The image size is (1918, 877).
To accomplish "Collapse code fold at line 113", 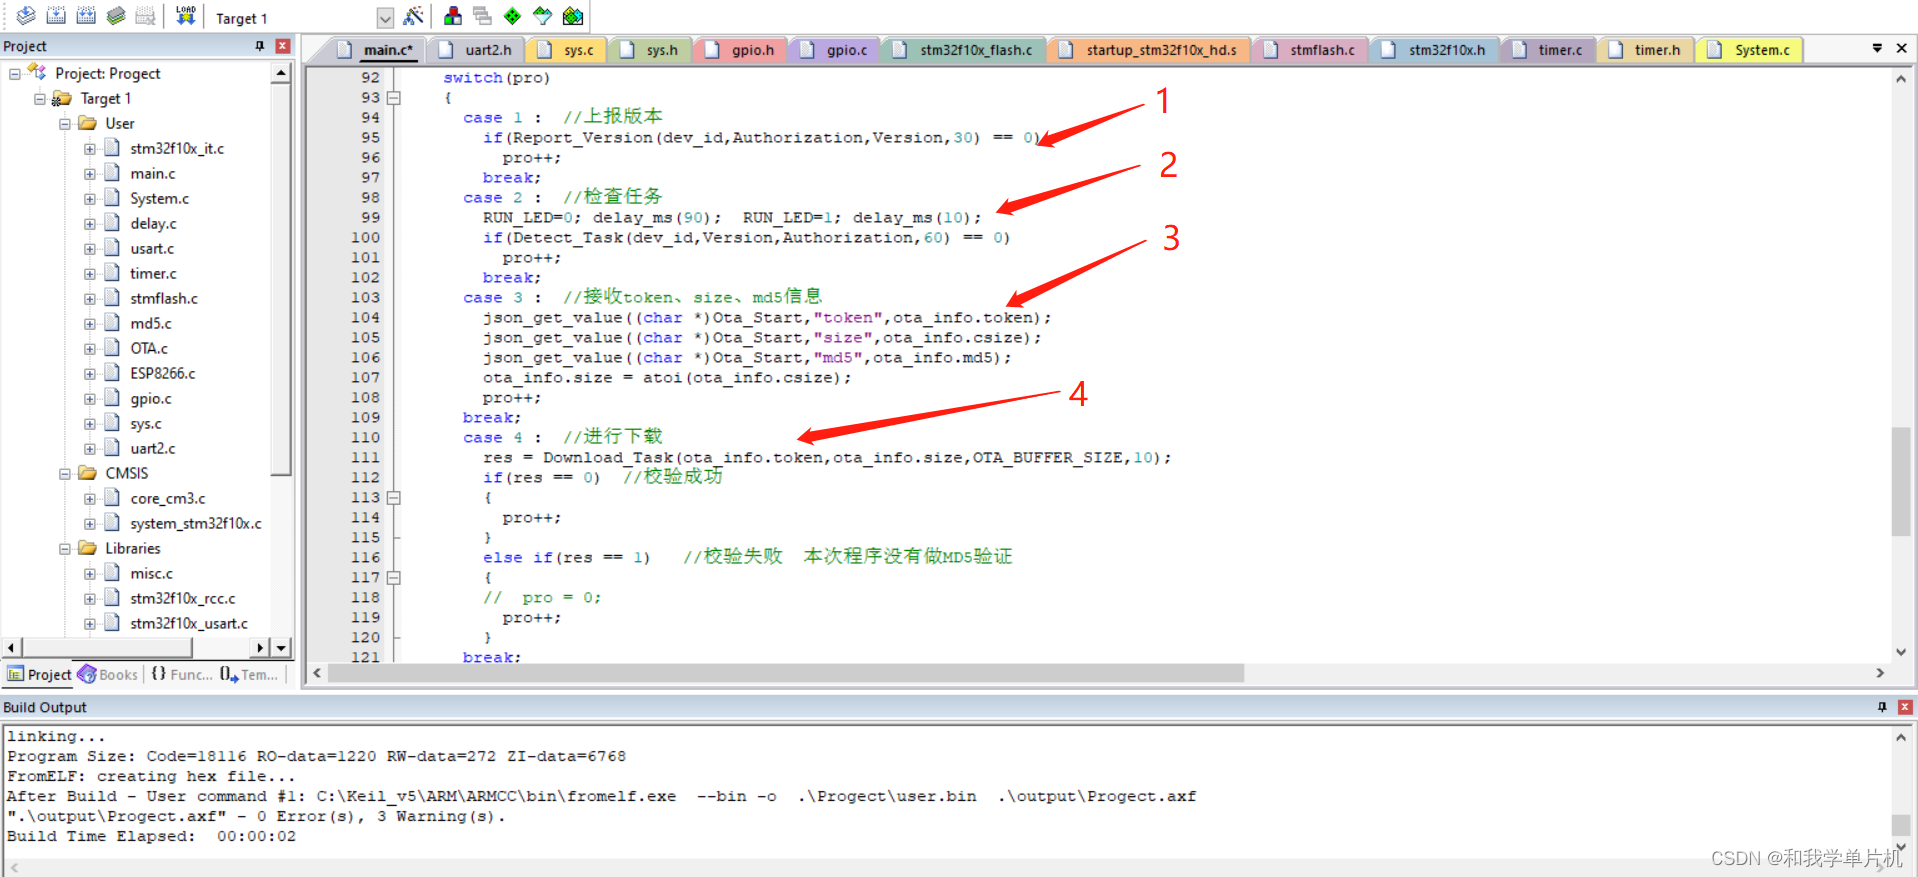I will pyautogui.click(x=394, y=498).
